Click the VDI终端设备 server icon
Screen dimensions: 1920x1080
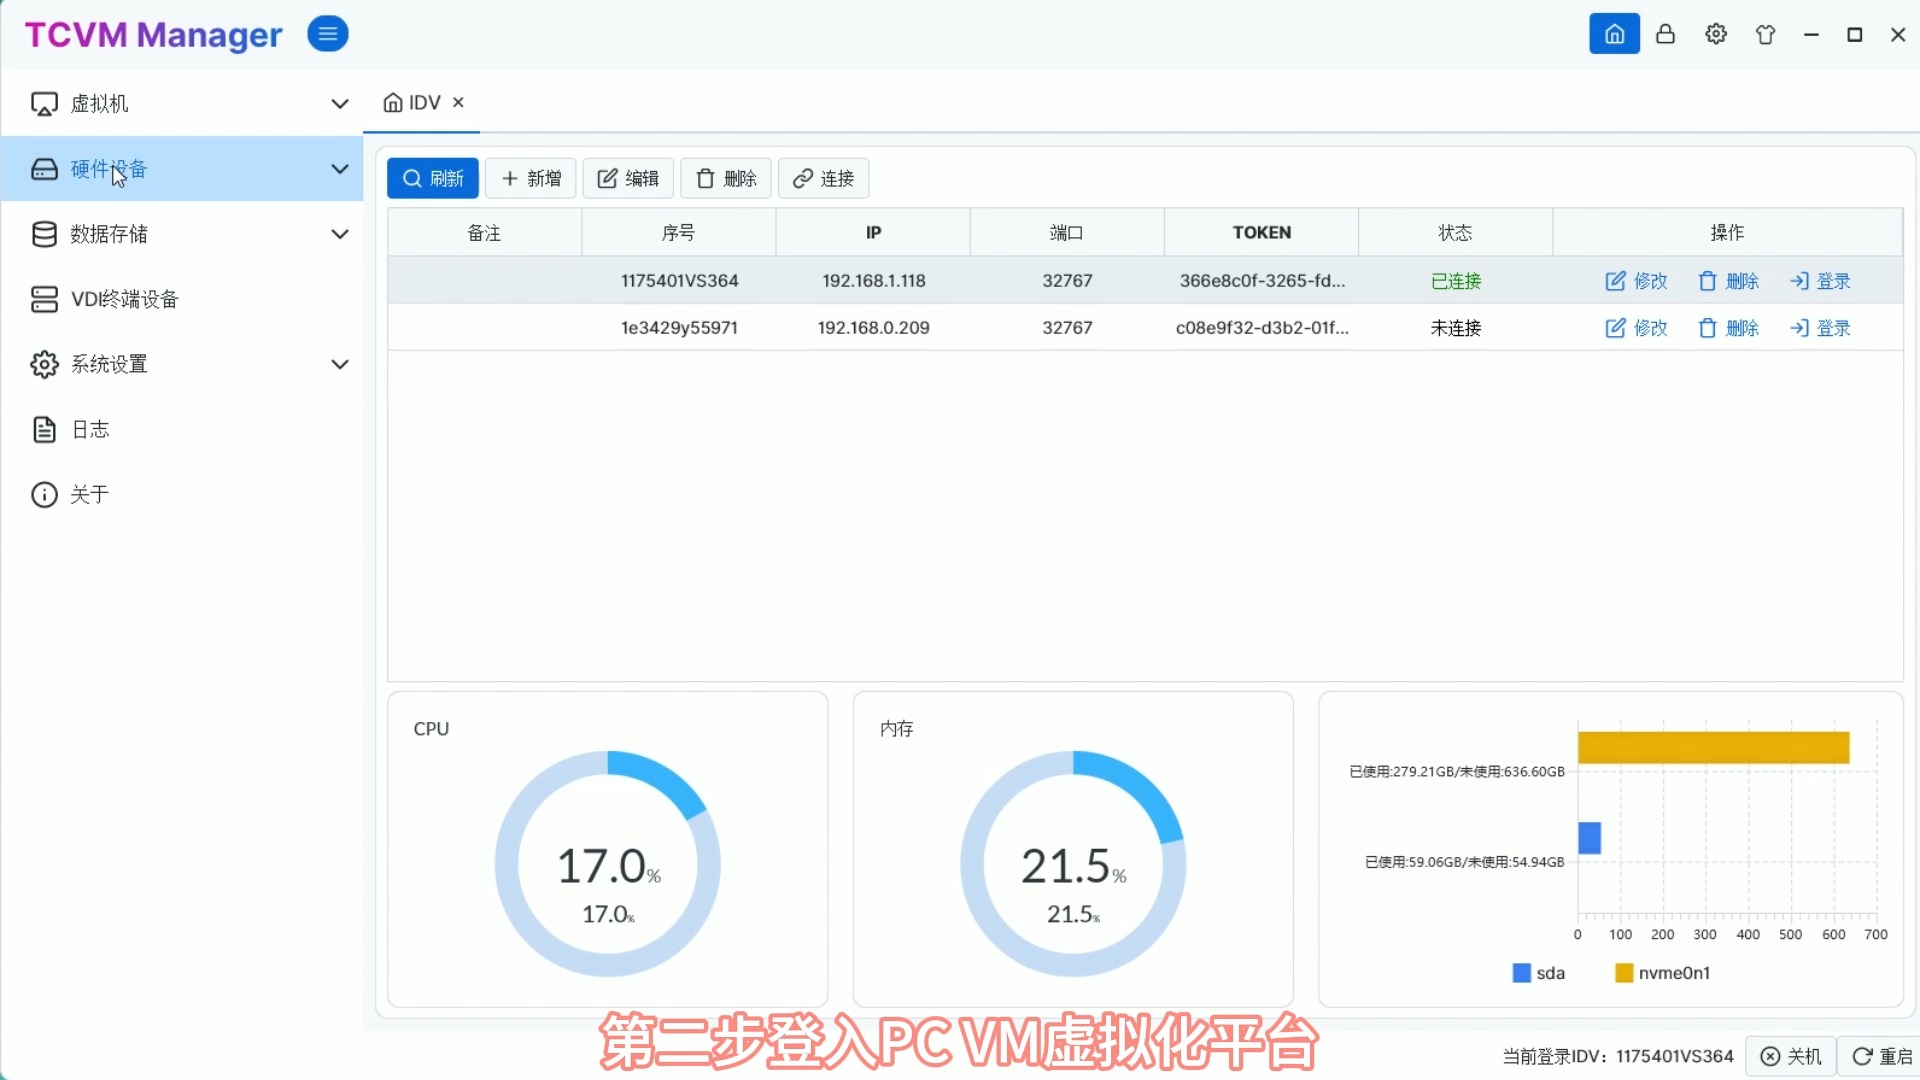[44, 299]
